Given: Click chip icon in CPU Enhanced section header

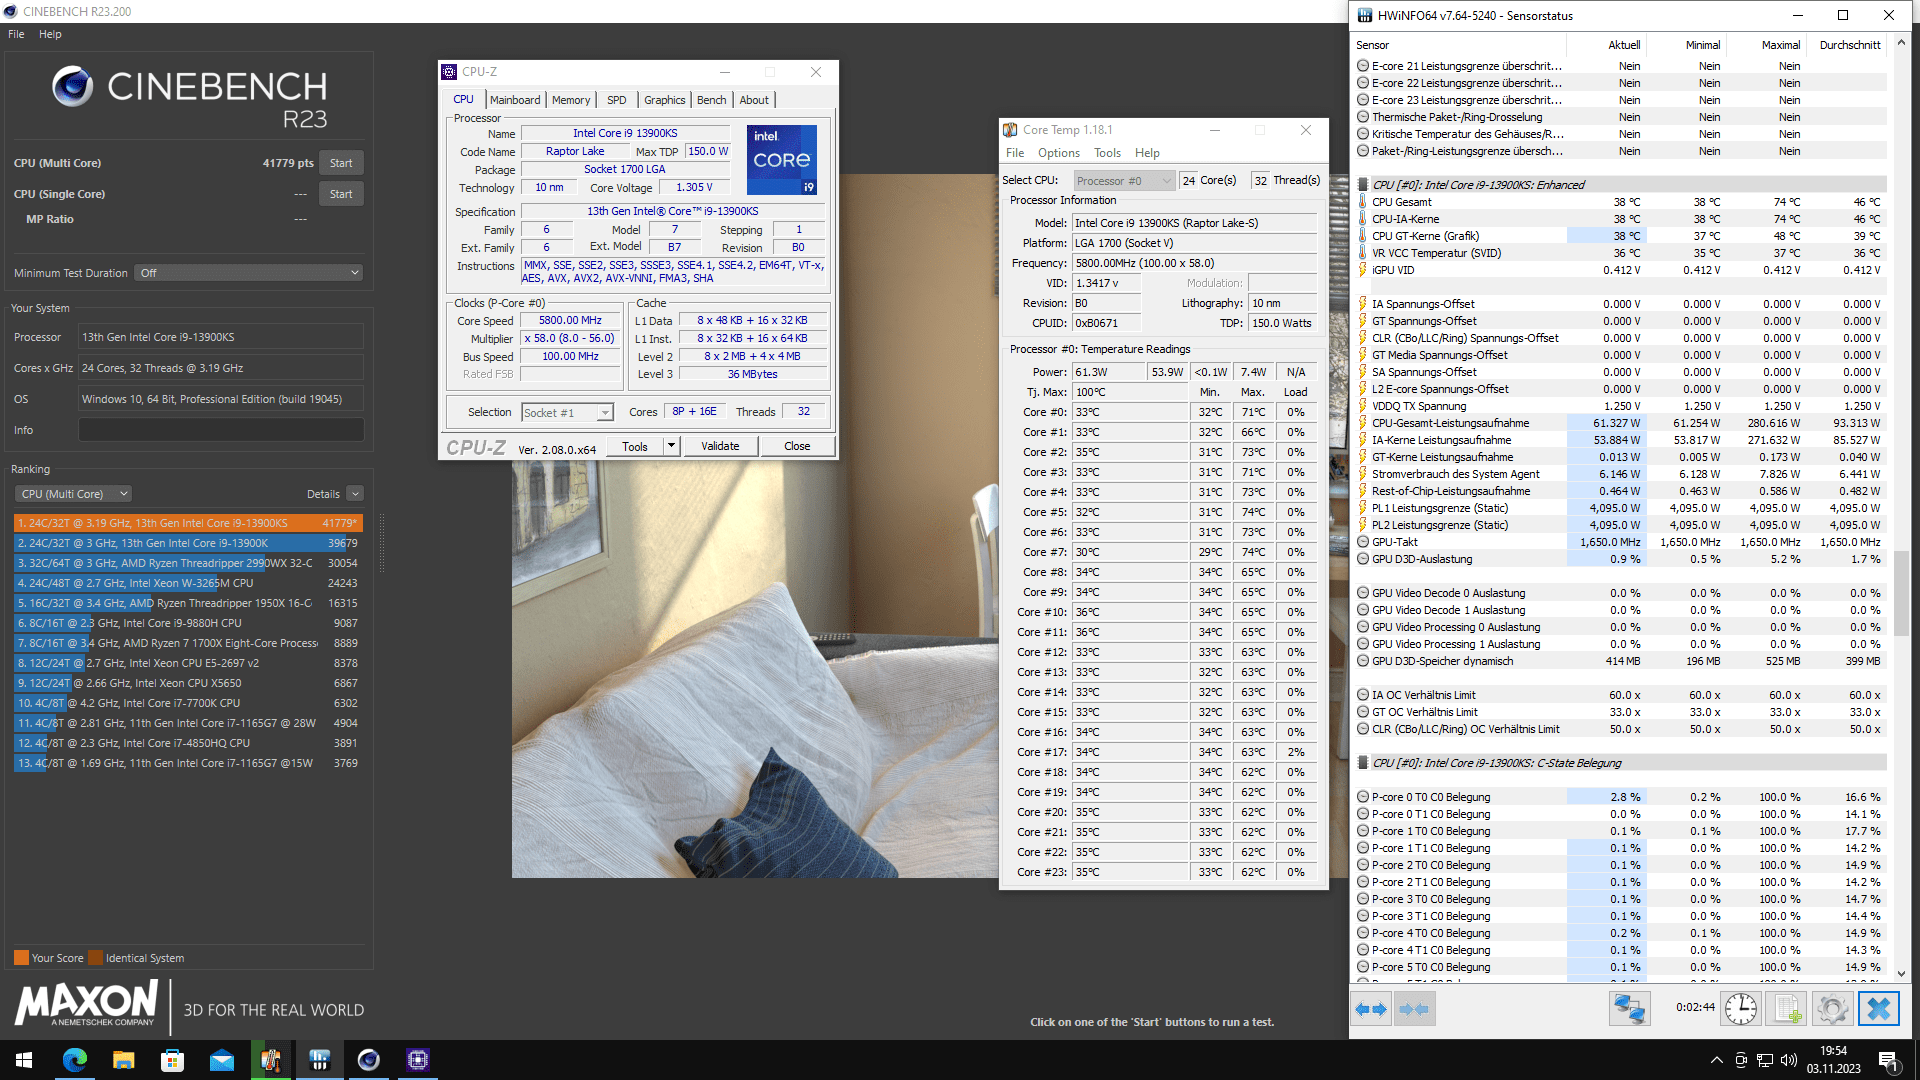Looking at the screenshot, I should (1362, 185).
